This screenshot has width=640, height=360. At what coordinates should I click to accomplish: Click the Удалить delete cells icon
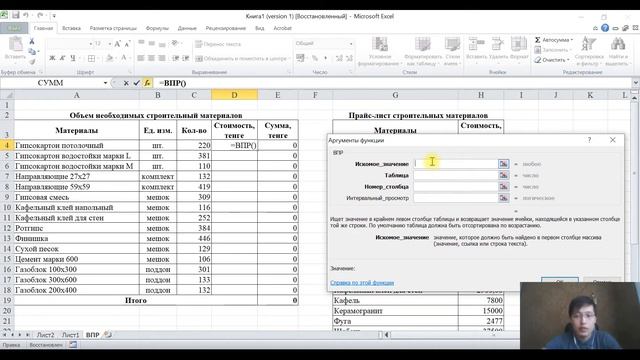(x=498, y=44)
